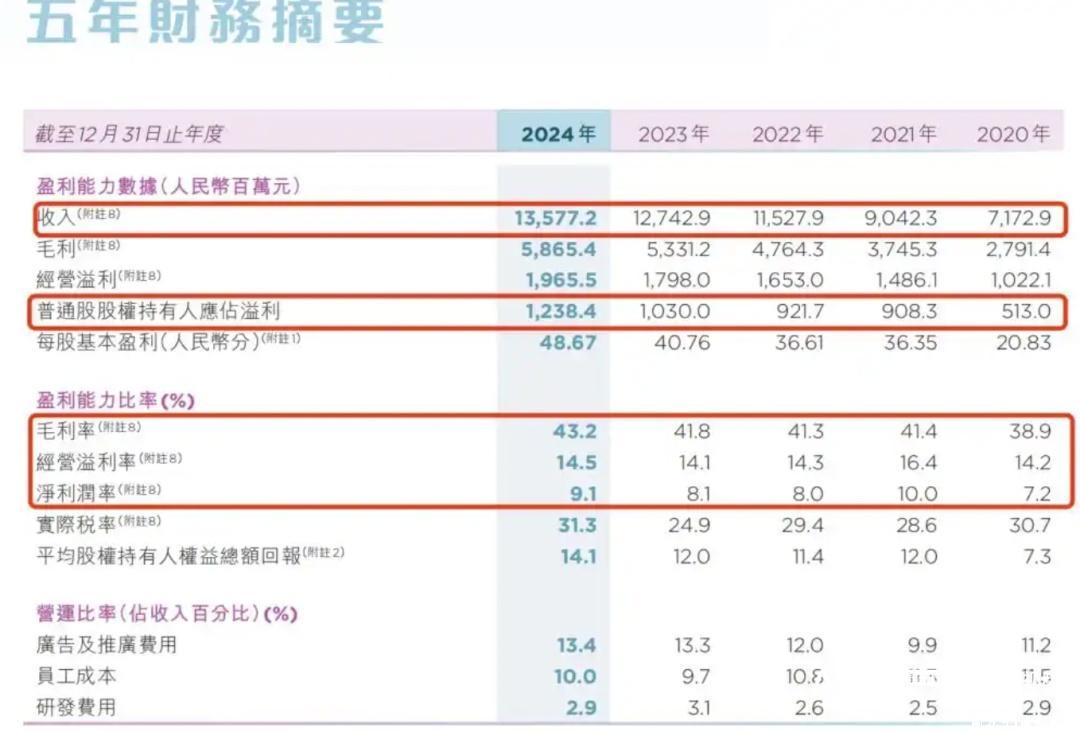The image size is (1080, 732).
Task: Click the 2024 revenue value 13,577.2
Action: click(x=555, y=217)
